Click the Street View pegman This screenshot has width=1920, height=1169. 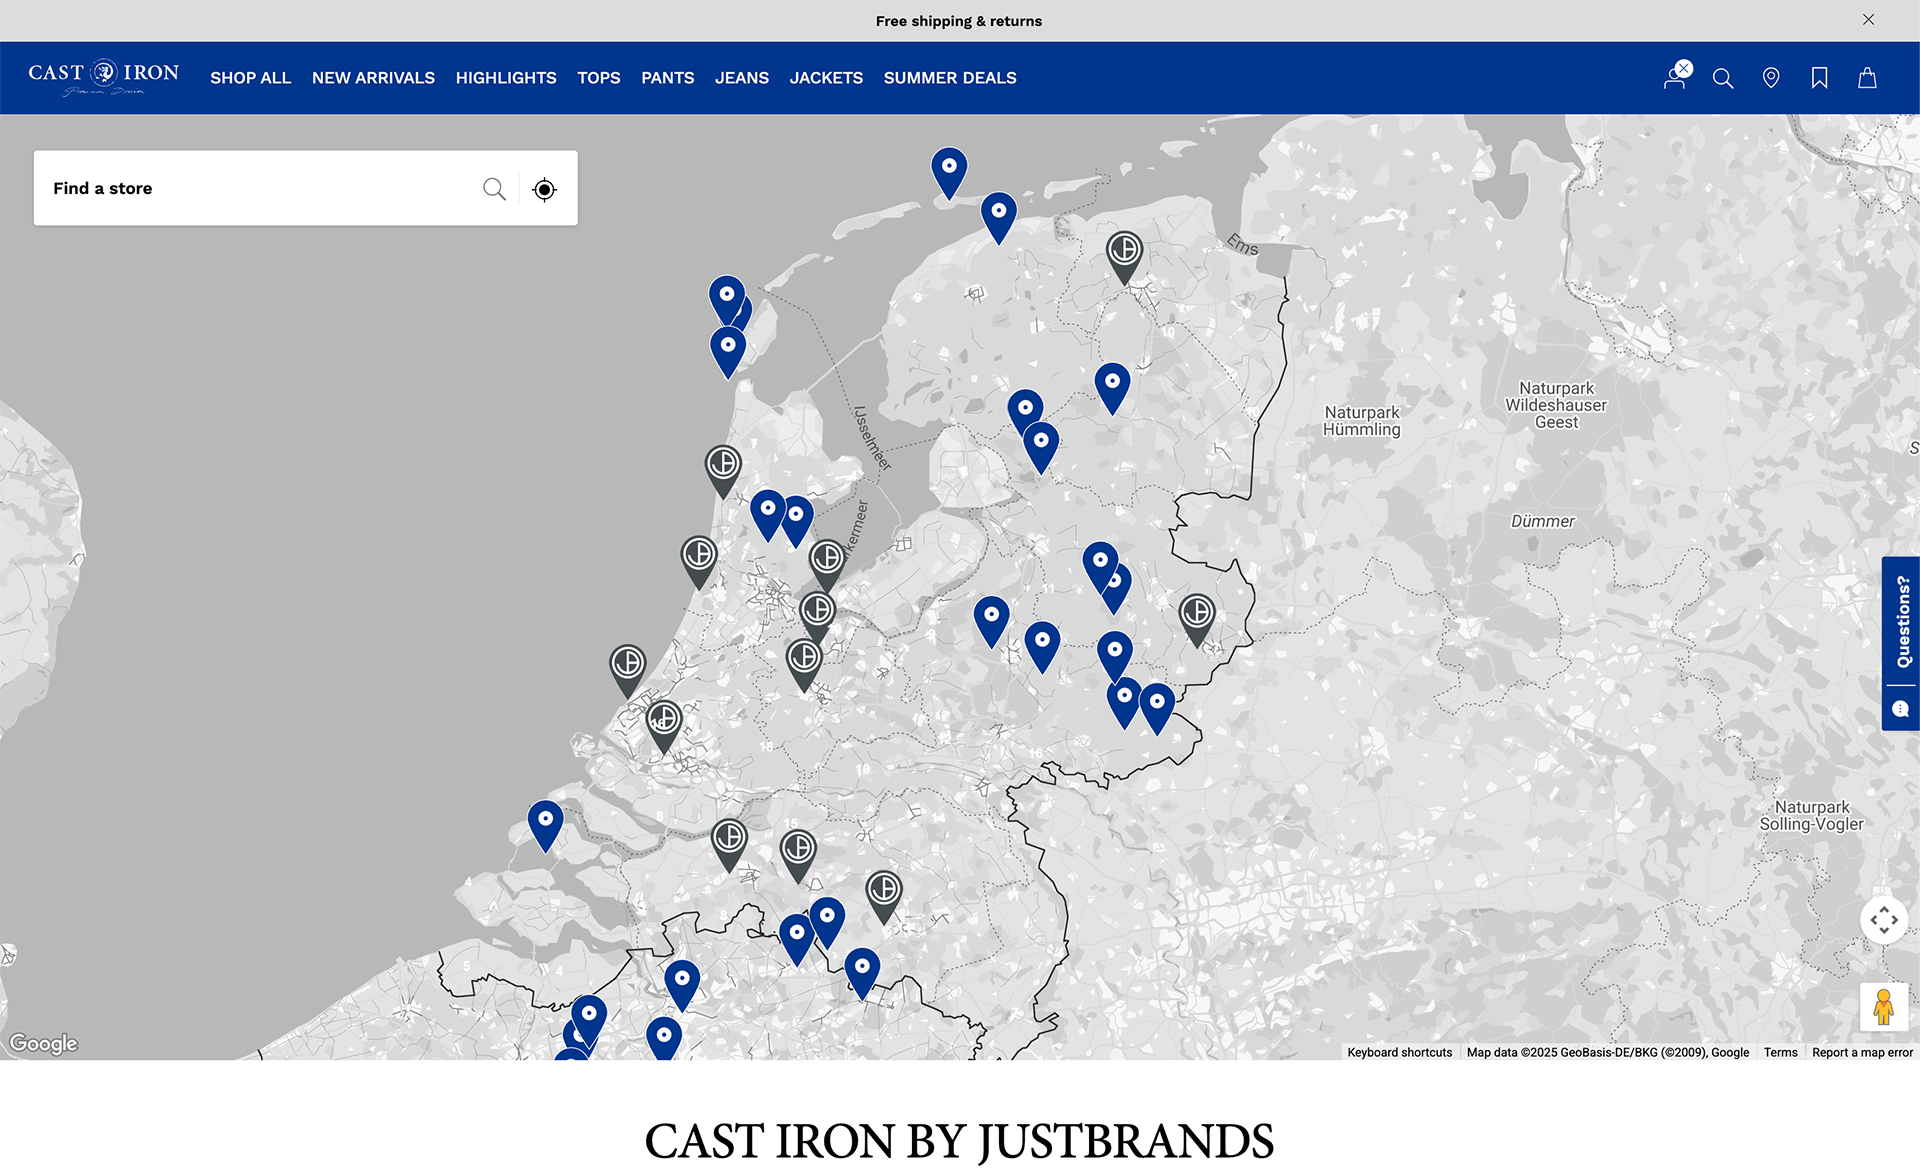(1884, 1007)
